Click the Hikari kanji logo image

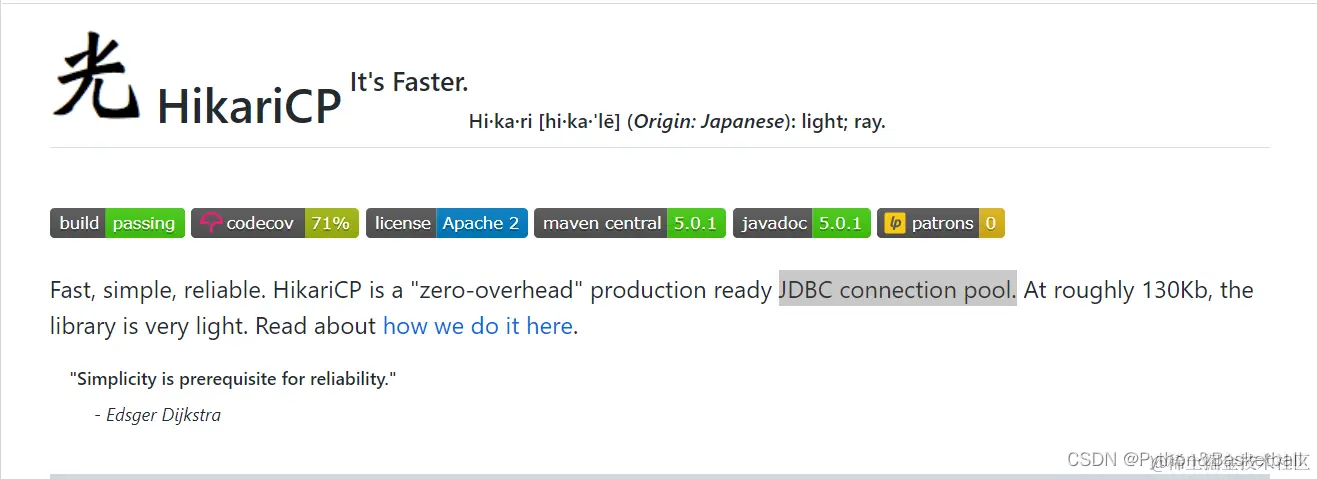click(96, 75)
